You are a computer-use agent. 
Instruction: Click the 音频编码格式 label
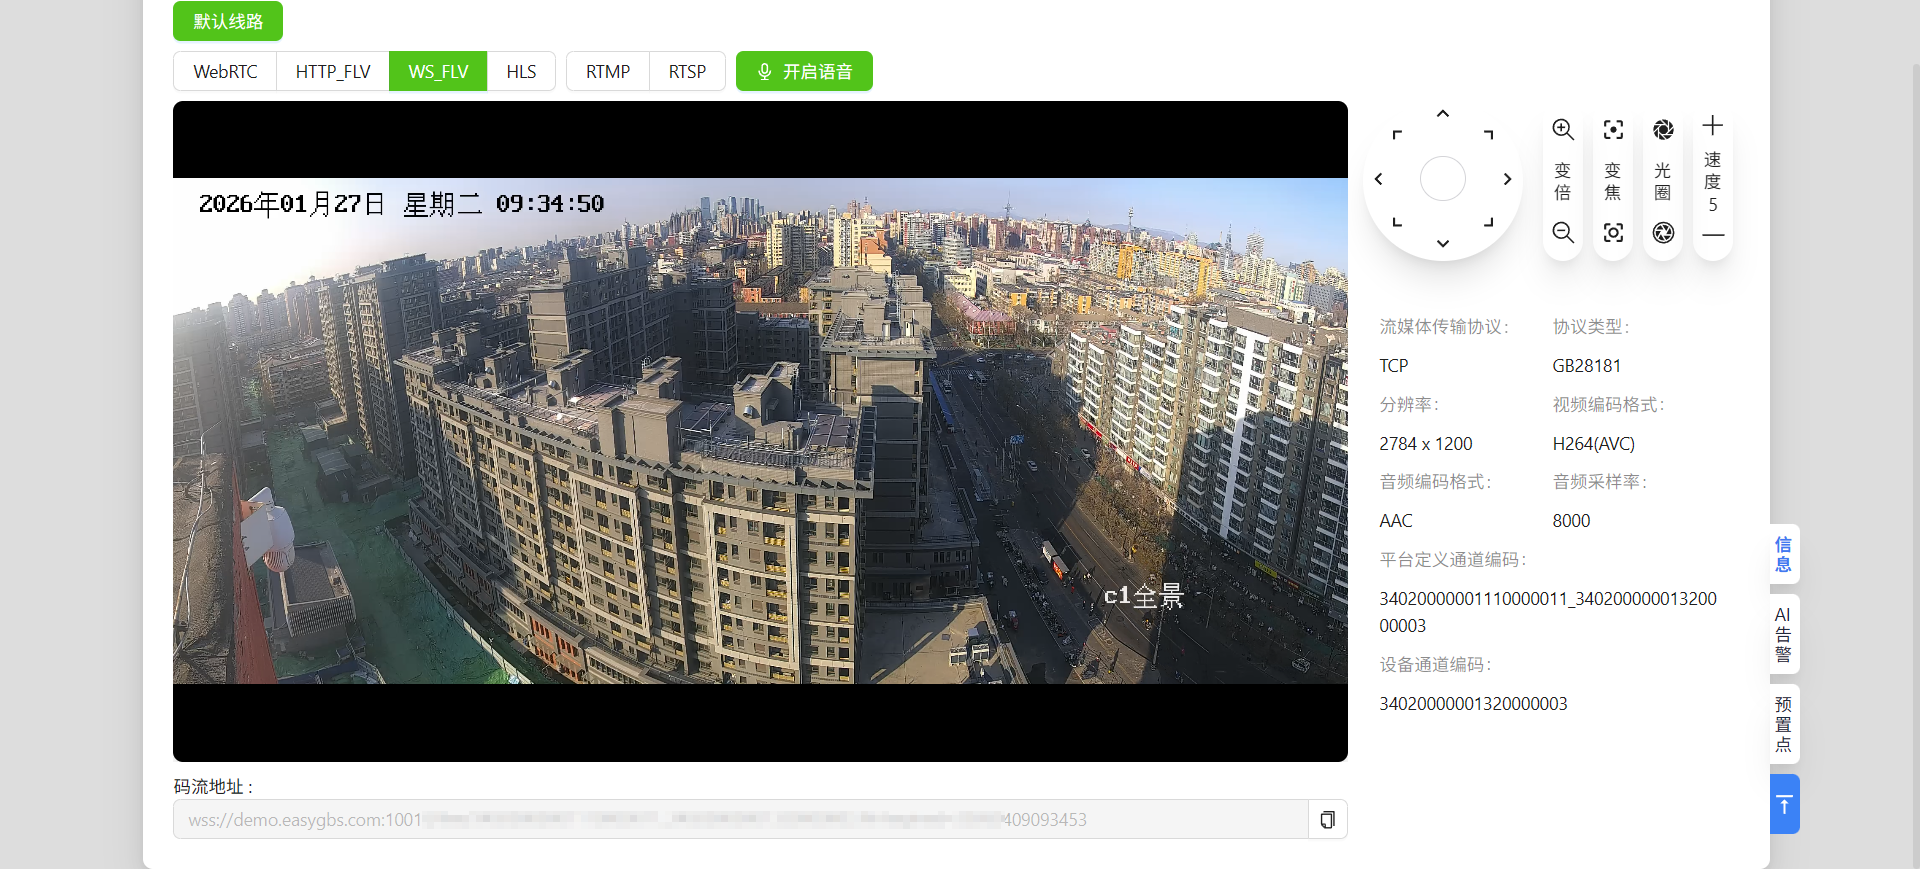pos(1435,482)
